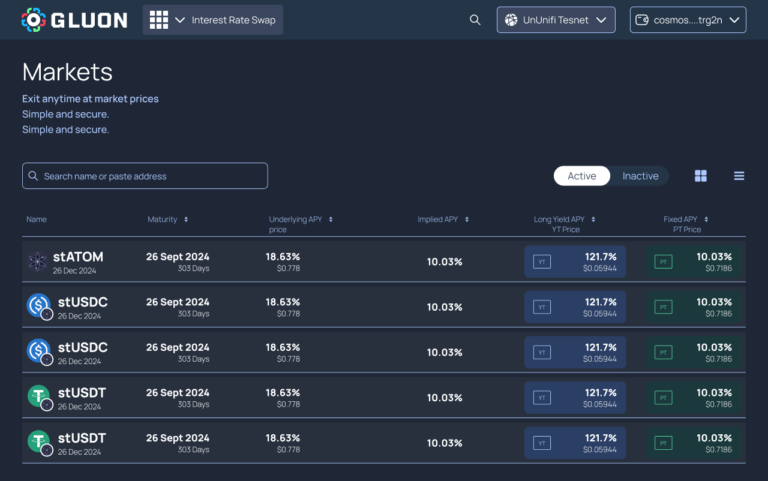Click the last stUSDT token icon
This screenshot has width=768, height=481.
pyautogui.click(x=39, y=443)
